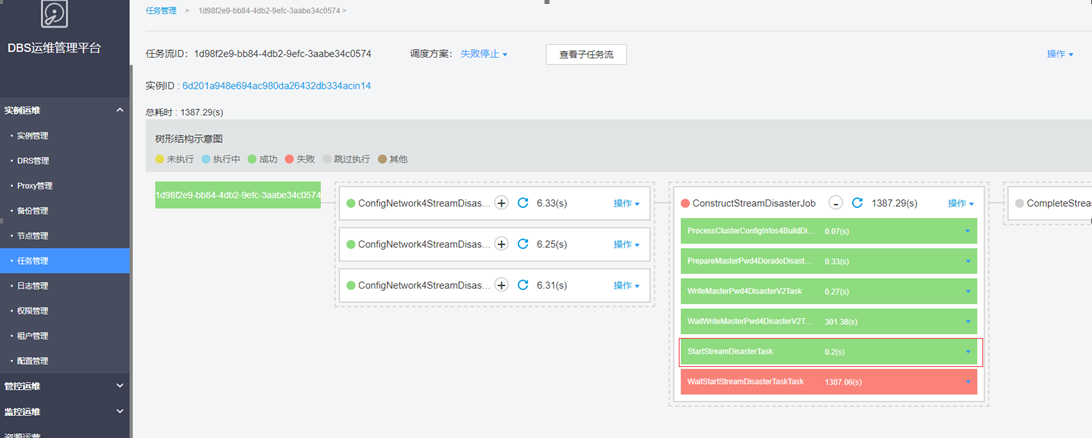This screenshot has width=1092, height=438.
Task: Open dropdown arrow on WriteMasterPwd4DisasterV2Task
Action: [x=968, y=291]
